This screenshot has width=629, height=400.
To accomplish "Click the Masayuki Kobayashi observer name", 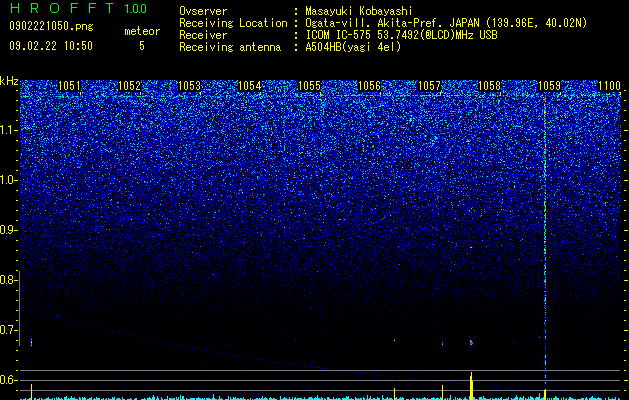I will (359, 11).
